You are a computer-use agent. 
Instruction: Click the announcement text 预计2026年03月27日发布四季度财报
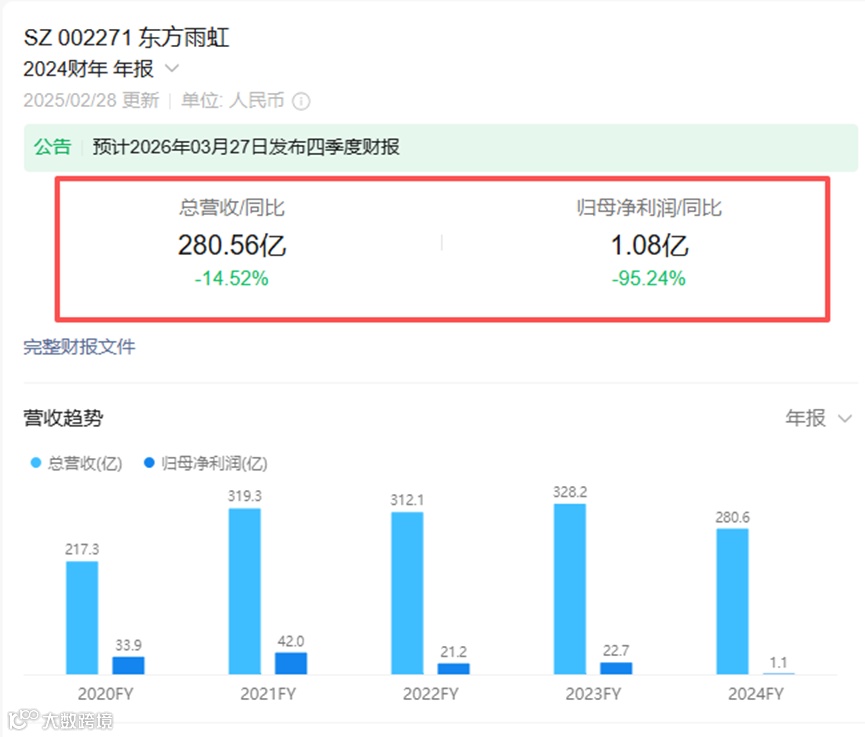tap(246, 147)
